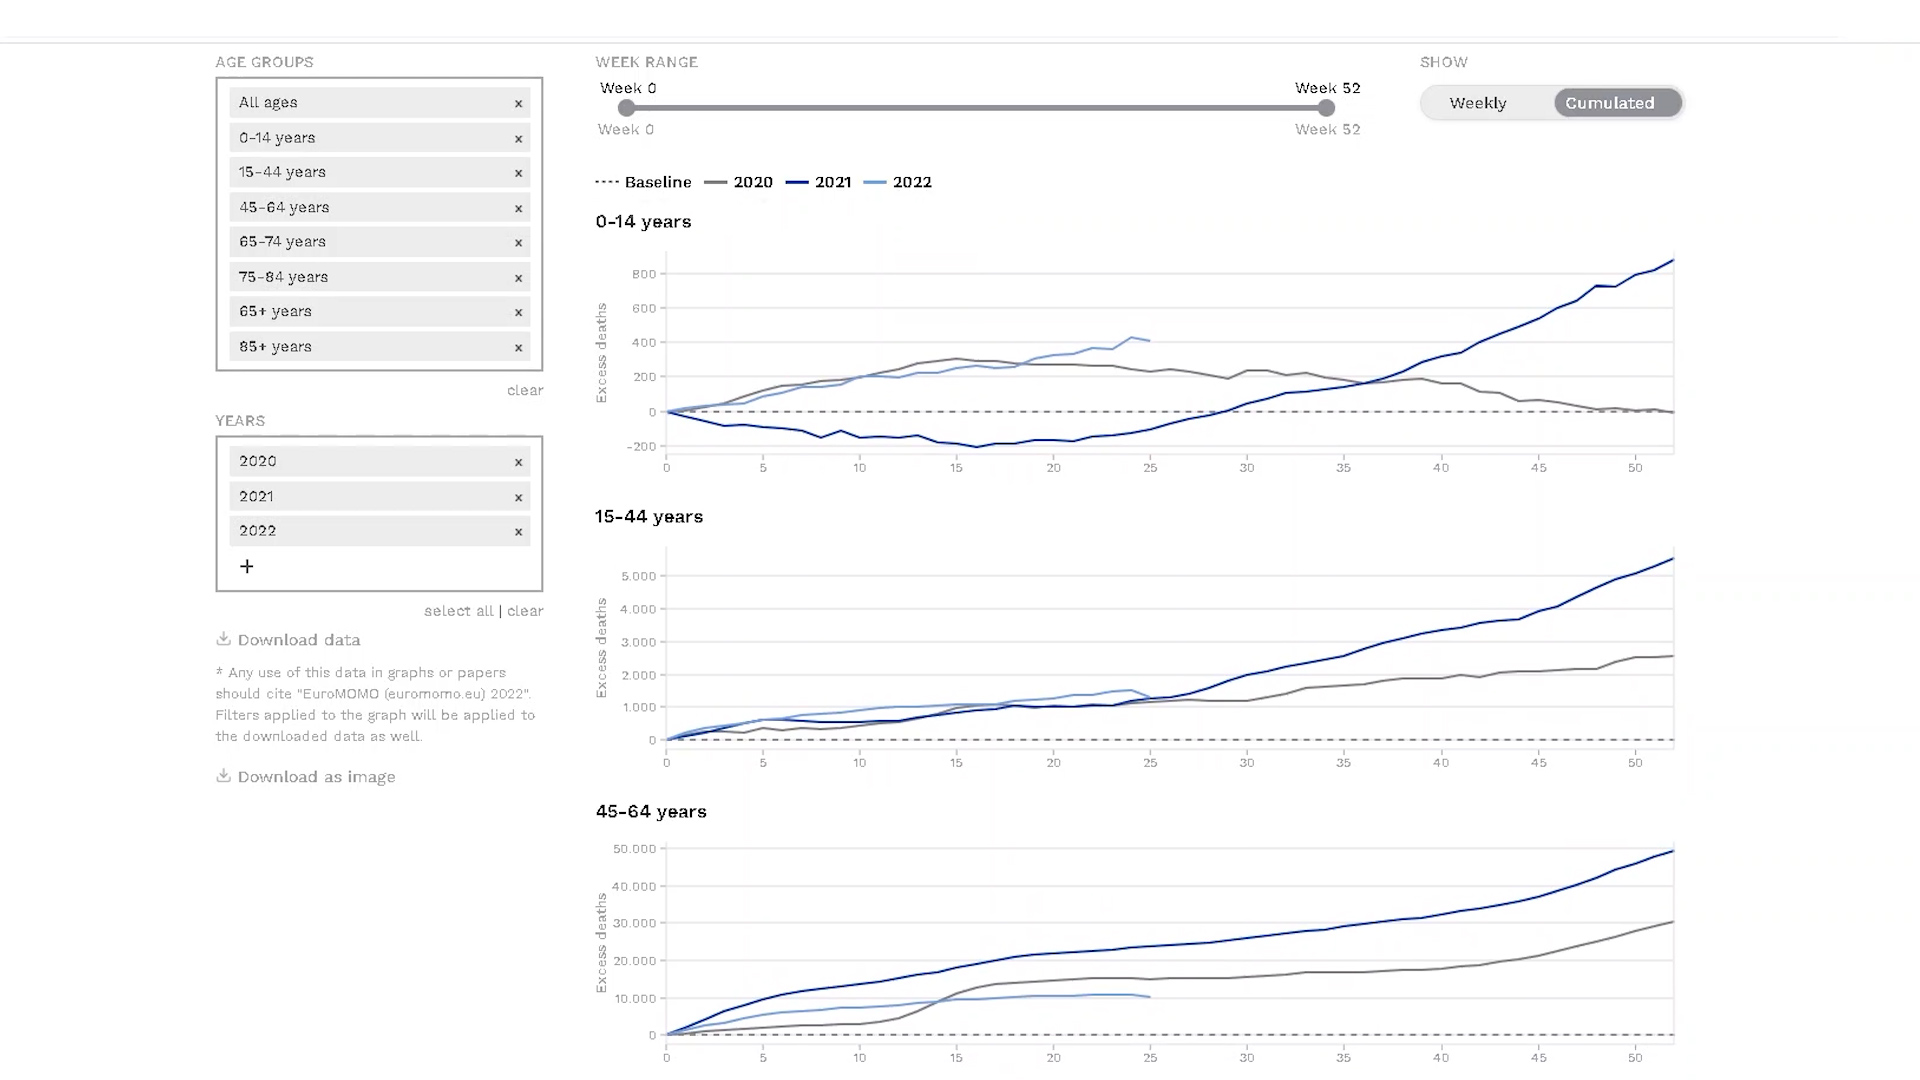The height and width of the screenshot is (1080, 1920).
Task: Select the Cumulated display option
Action: pyautogui.click(x=1610, y=103)
